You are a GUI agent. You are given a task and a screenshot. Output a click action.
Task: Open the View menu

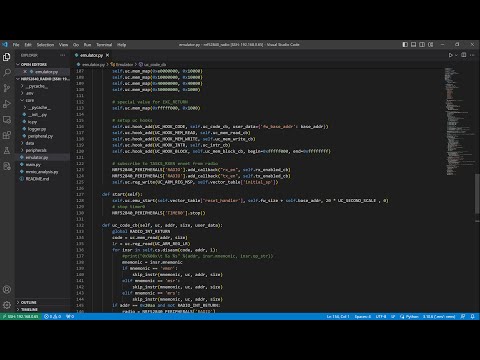point(63,45)
